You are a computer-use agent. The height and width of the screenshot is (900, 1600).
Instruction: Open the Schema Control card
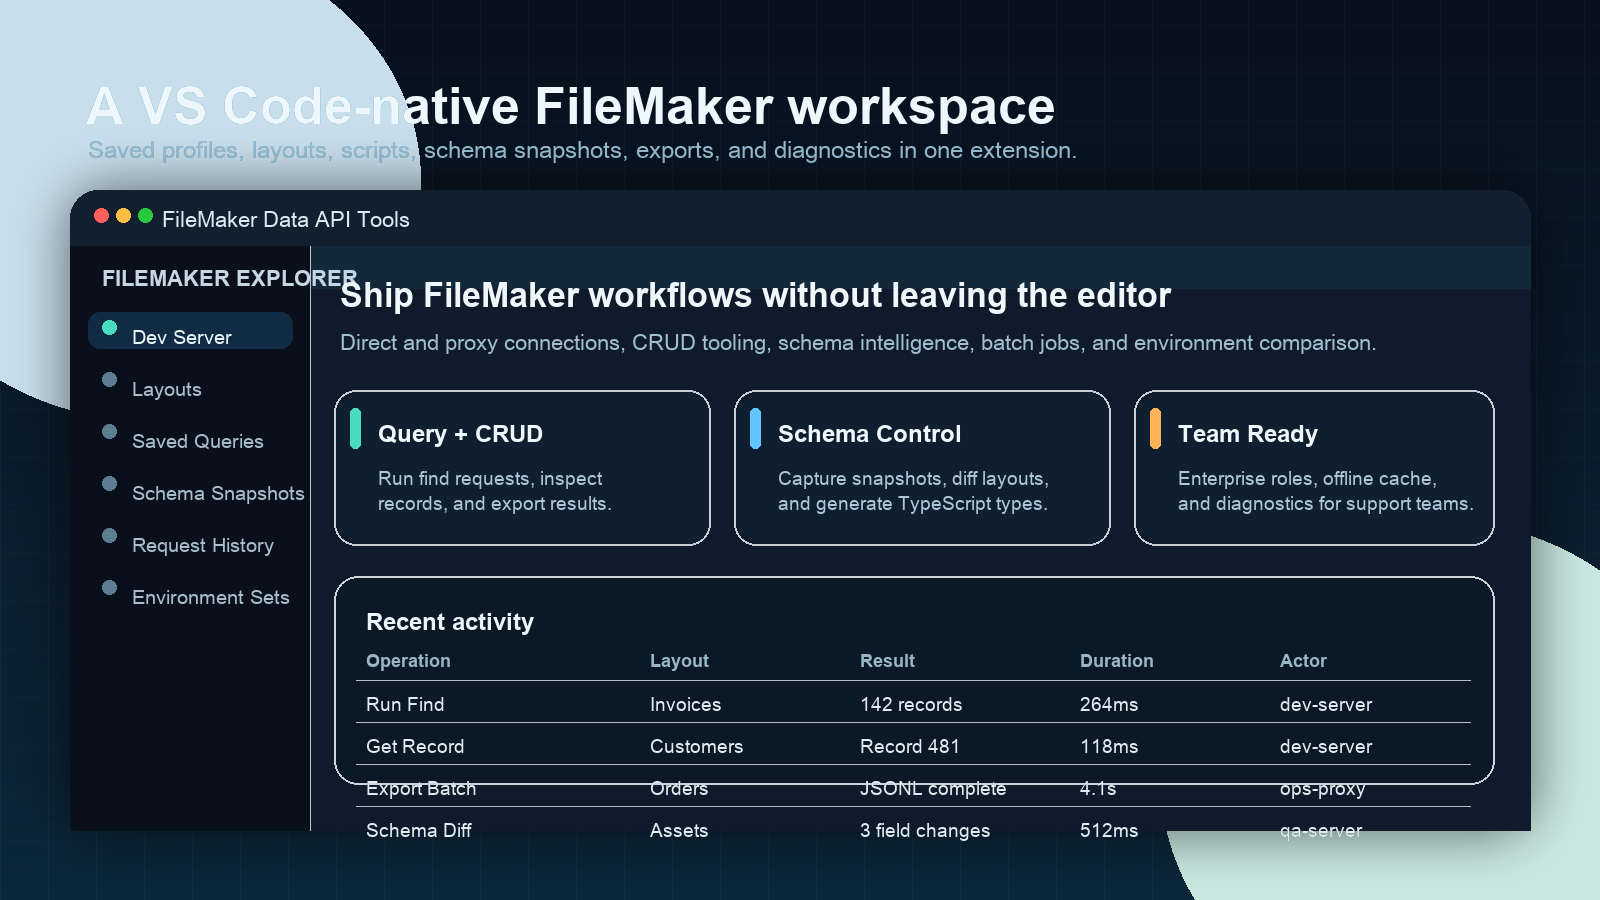point(922,468)
